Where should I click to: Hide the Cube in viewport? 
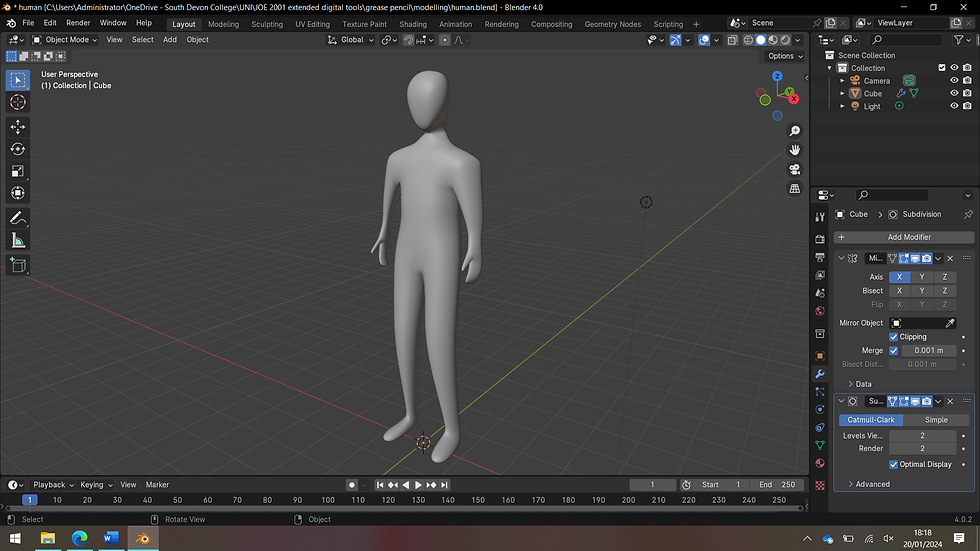(x=954, y=93)
